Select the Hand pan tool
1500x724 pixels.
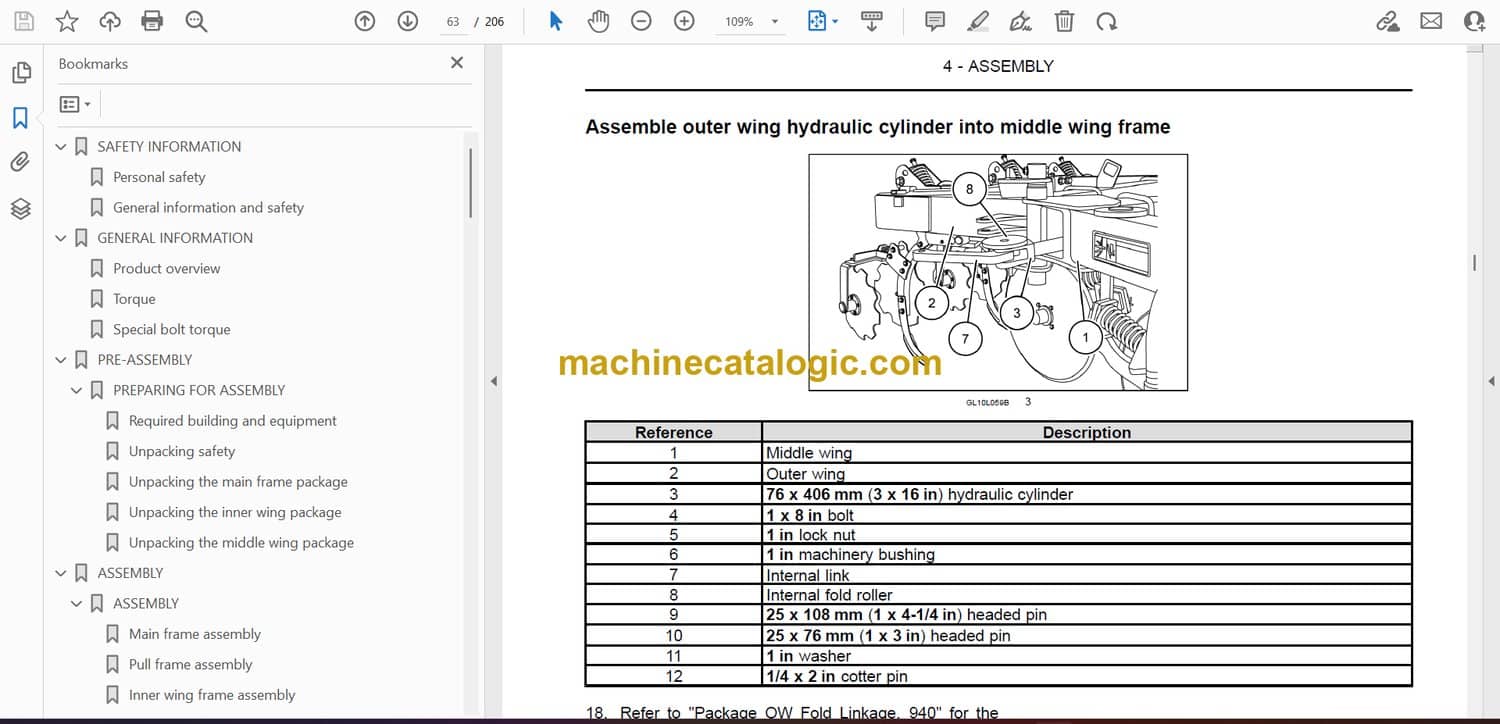click(x=598, y=21)
